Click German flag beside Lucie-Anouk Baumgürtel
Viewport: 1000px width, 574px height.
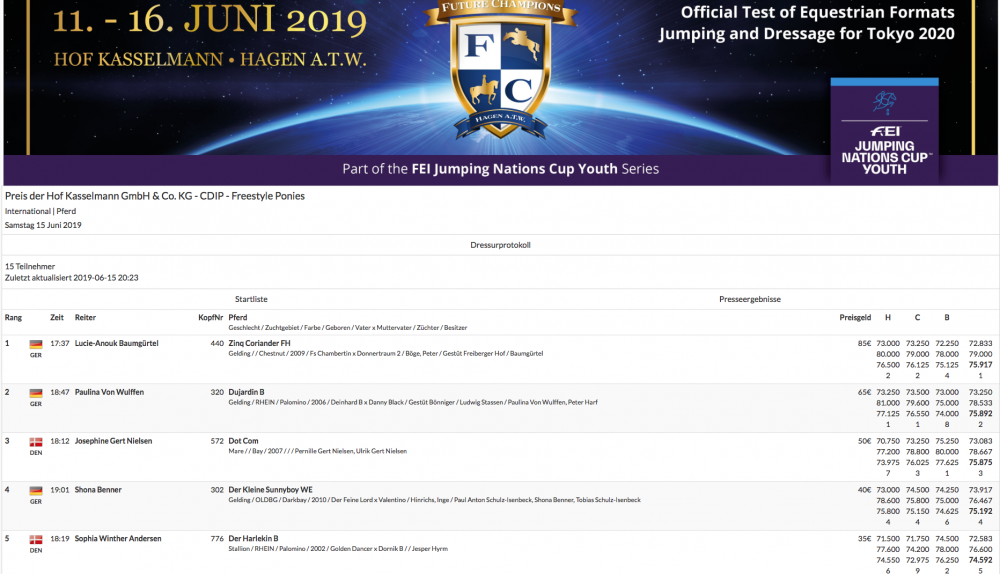tap(37, 344)
